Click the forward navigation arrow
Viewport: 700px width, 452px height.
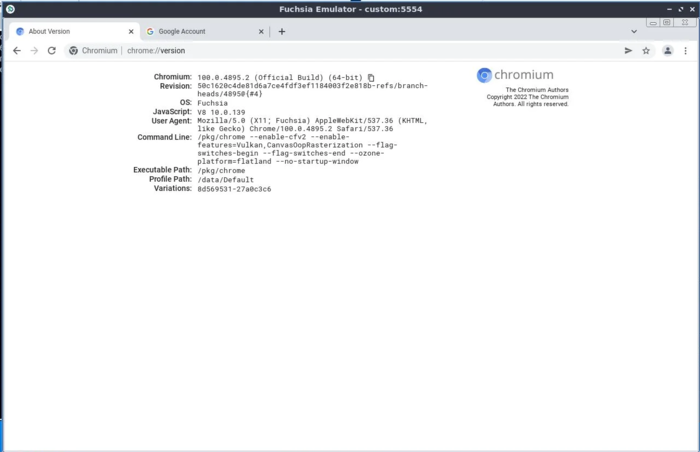(34, 50)
